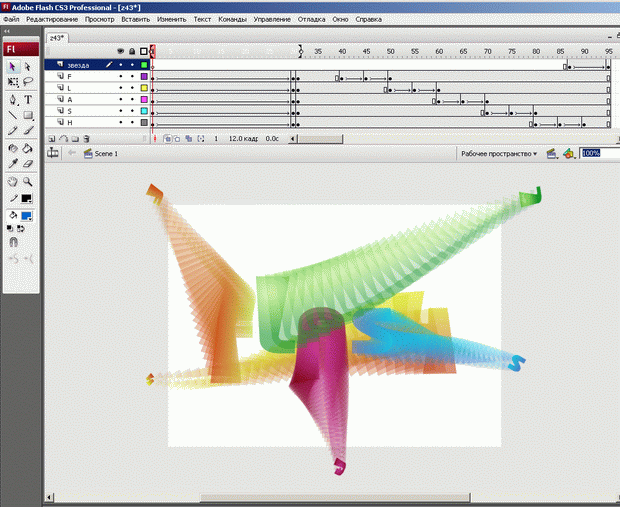This screenshot has height=507, width=620.
Task: Toggle visibility of all layers (eye header)
Action: 121,51
